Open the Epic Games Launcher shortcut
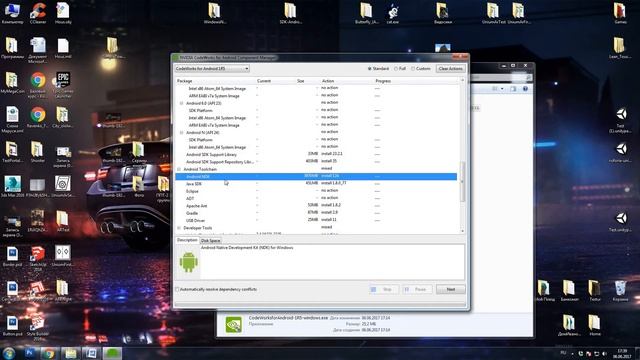This screenshot has height=360, width=640. tap(63, 84)
